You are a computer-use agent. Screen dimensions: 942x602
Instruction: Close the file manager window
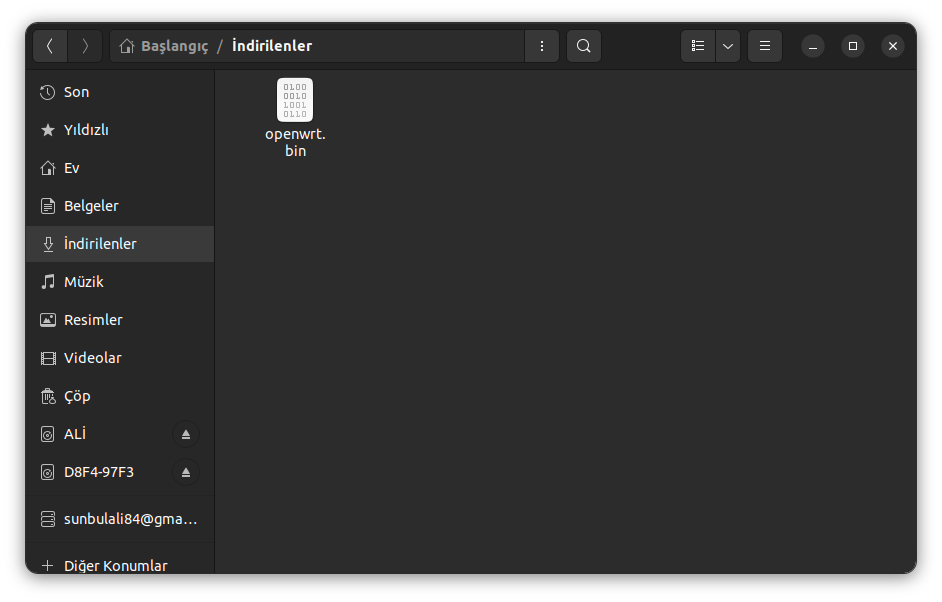pos(893,46)
